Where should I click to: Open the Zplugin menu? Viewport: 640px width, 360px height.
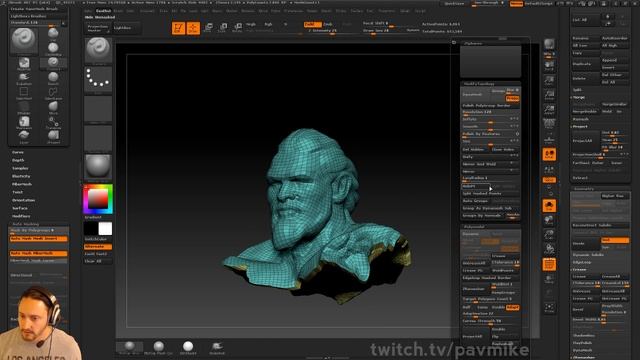[x=405, y=11]
